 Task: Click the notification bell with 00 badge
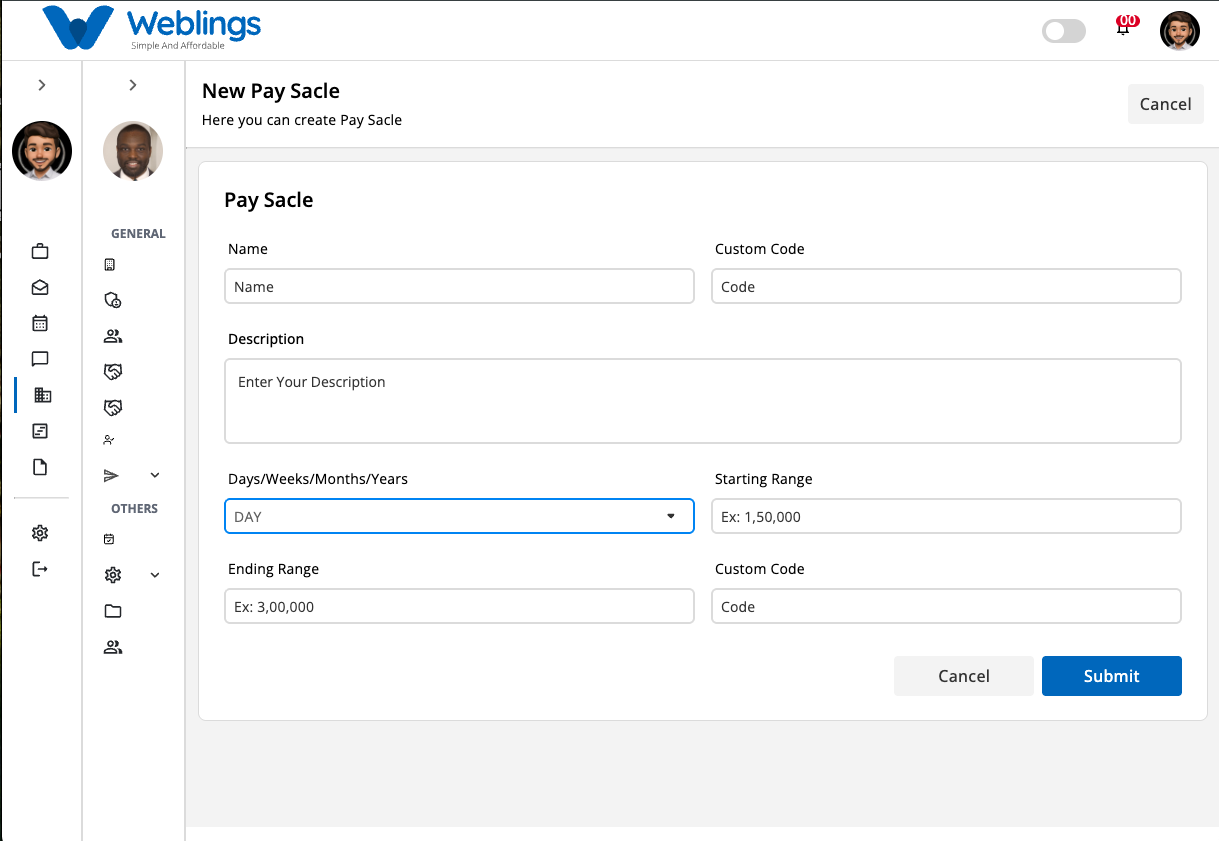point(1125,26)
